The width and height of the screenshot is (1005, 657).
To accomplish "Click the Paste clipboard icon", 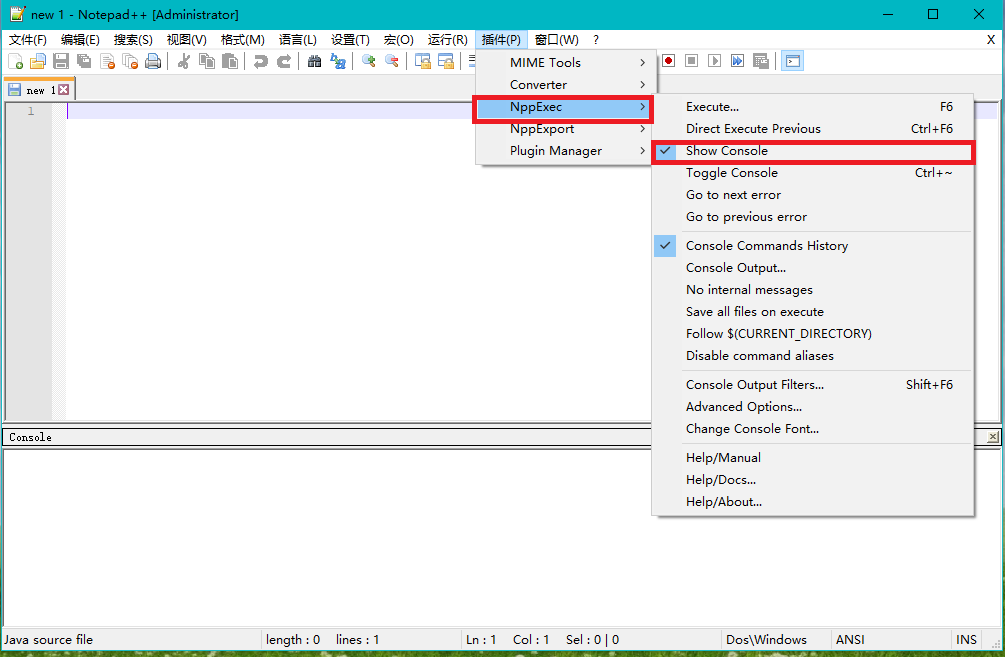I will (230, 62).
